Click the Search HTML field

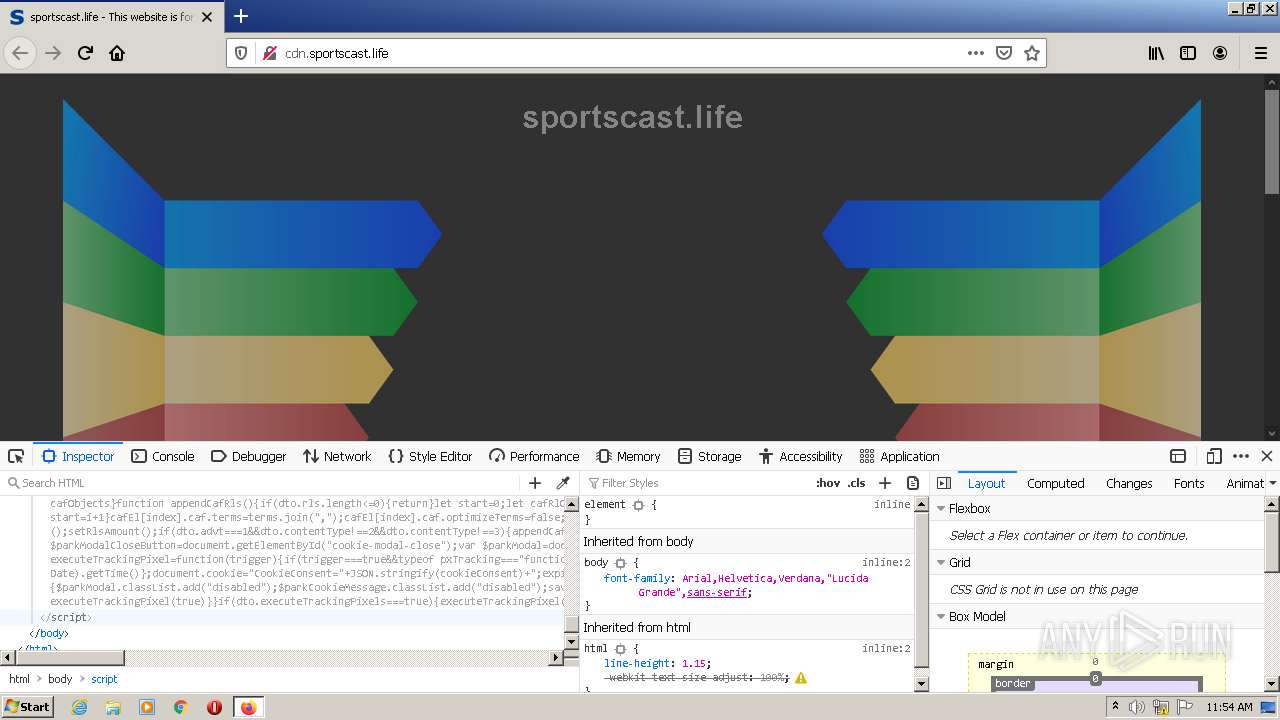(262, 483)
